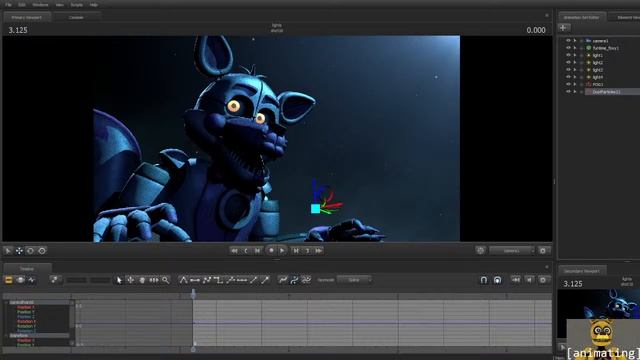This screenshot has width=640, height=360.
Task: Select the viewport selection arrow tool
Action: [x=8, y=251]
